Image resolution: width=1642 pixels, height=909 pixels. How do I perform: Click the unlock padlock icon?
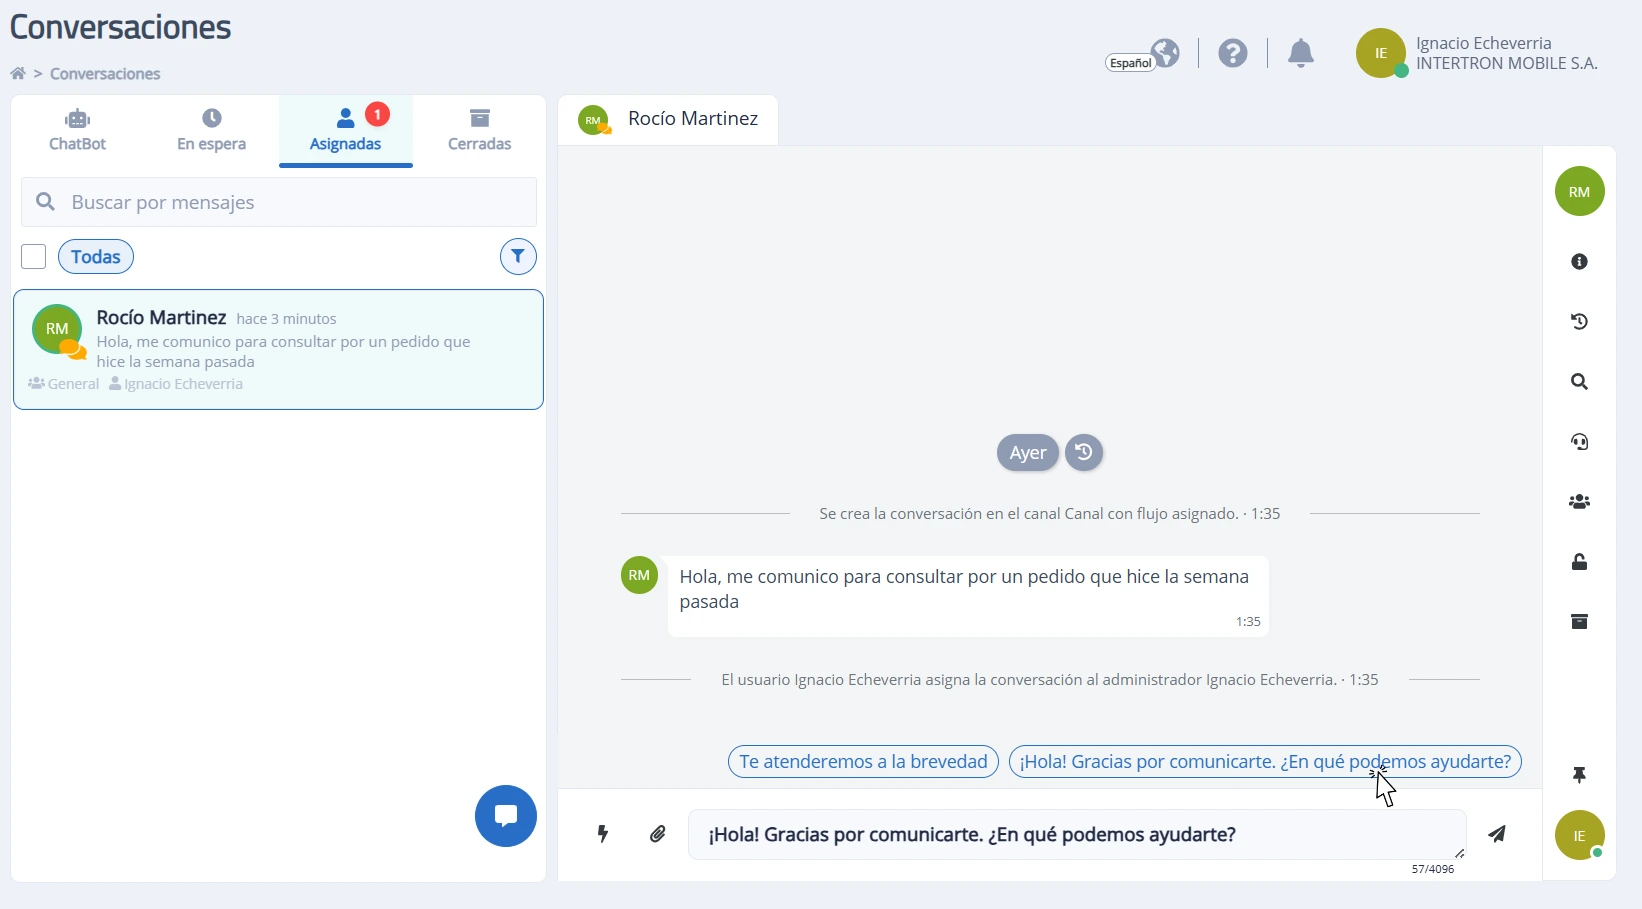pyautogui.click(x=1580, y=562)
